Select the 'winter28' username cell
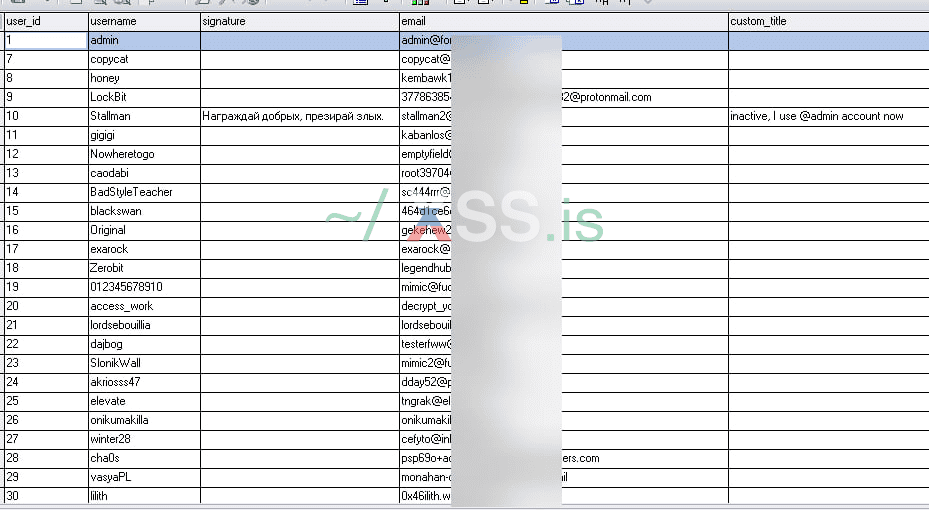This screenshot has width=929, height=510. coord(144,439)
